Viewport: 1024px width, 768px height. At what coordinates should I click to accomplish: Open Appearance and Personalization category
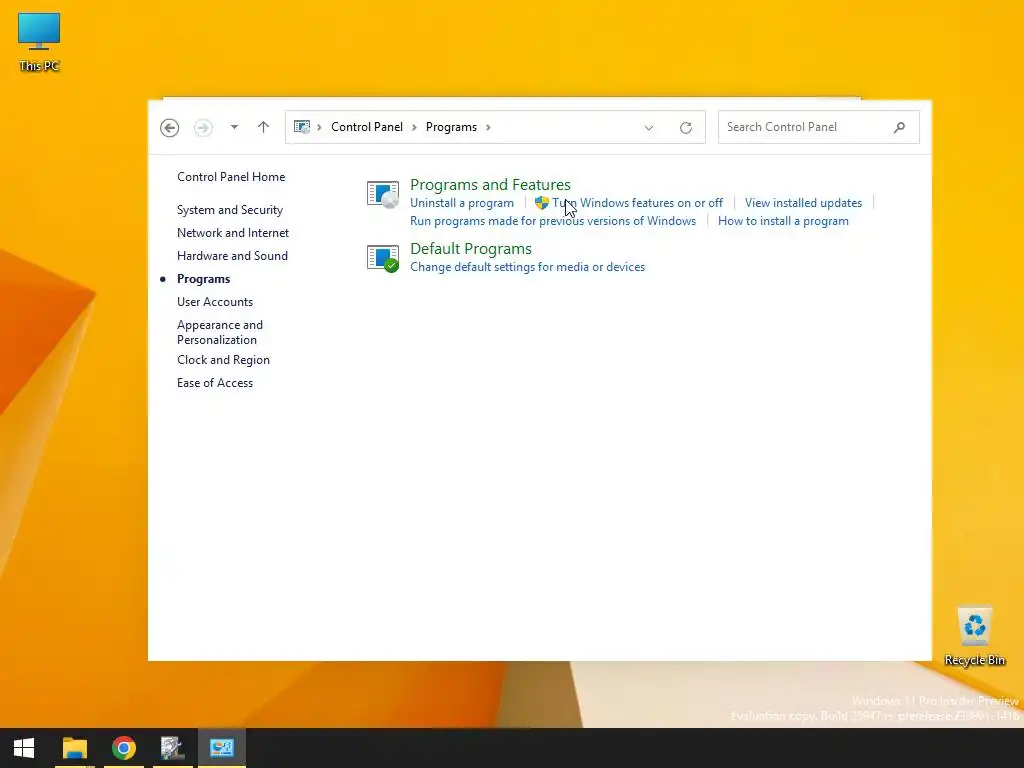(x=220, y=332)
